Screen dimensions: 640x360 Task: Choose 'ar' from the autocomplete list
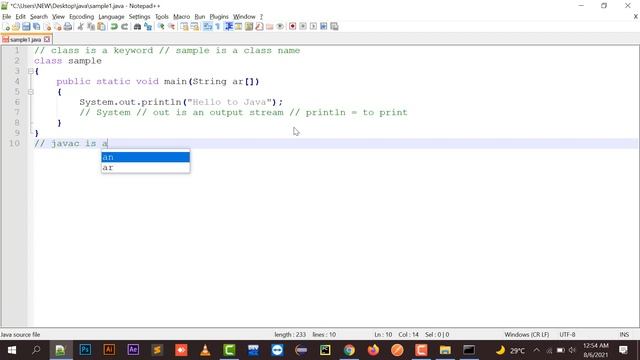(x=146, y=168)
